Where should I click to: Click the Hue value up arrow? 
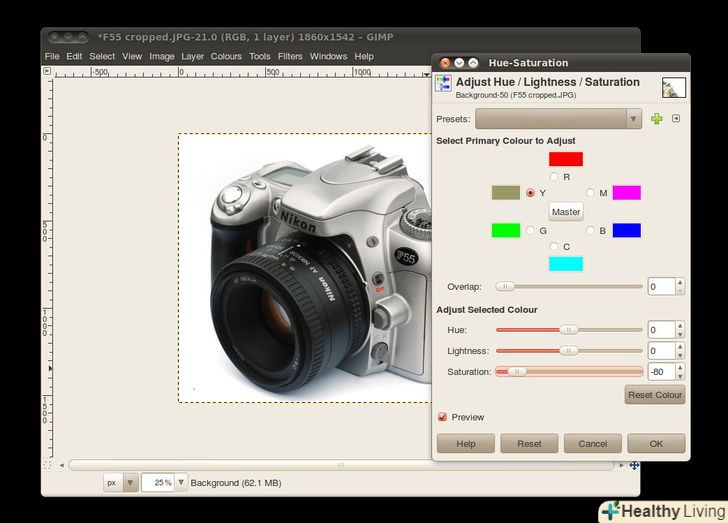(680, 325)
